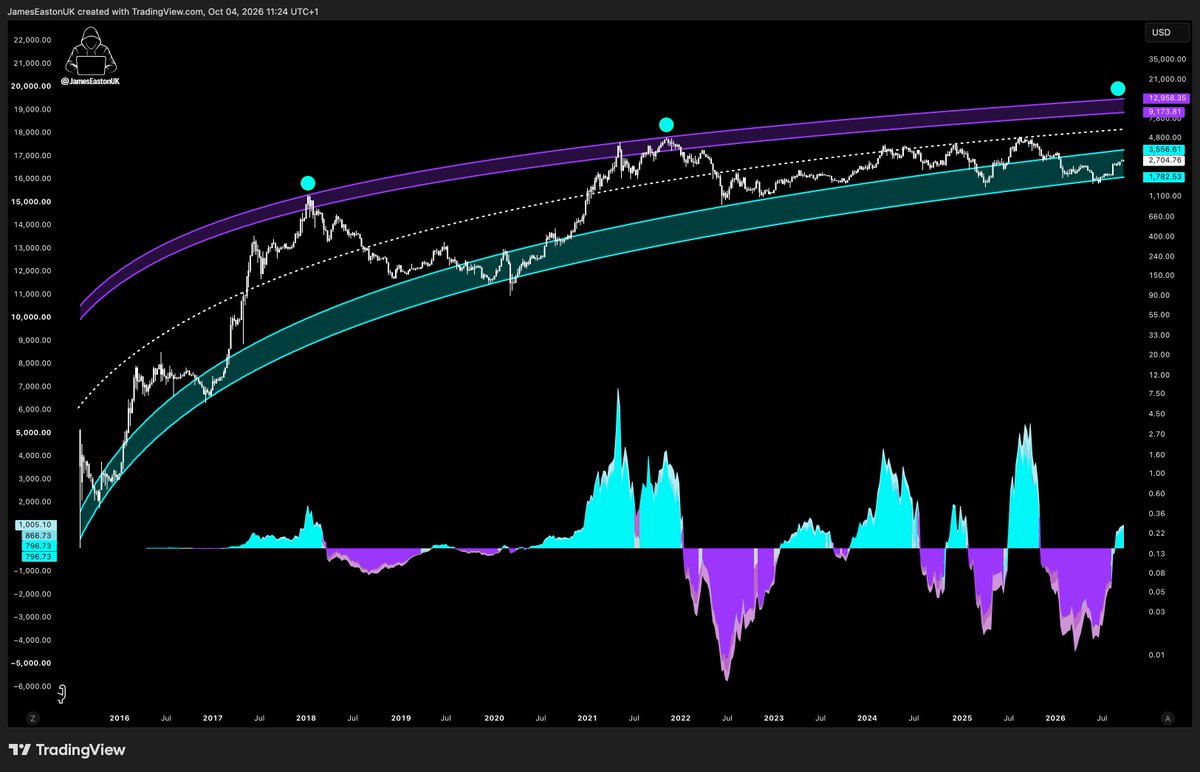Click the bold 15,000.00 left scale label
Viewport: 1200px width, 772px height.
(x=32, y=201)
